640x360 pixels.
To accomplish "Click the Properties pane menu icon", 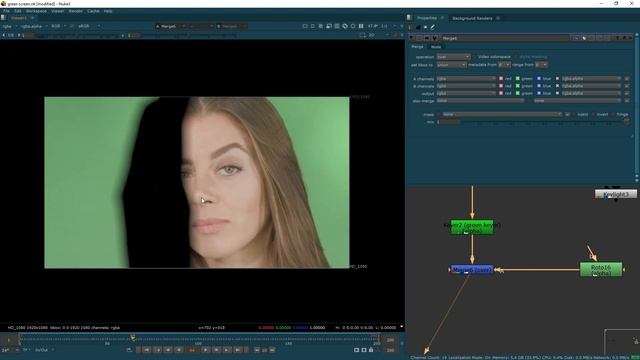I will coord(409,18).
